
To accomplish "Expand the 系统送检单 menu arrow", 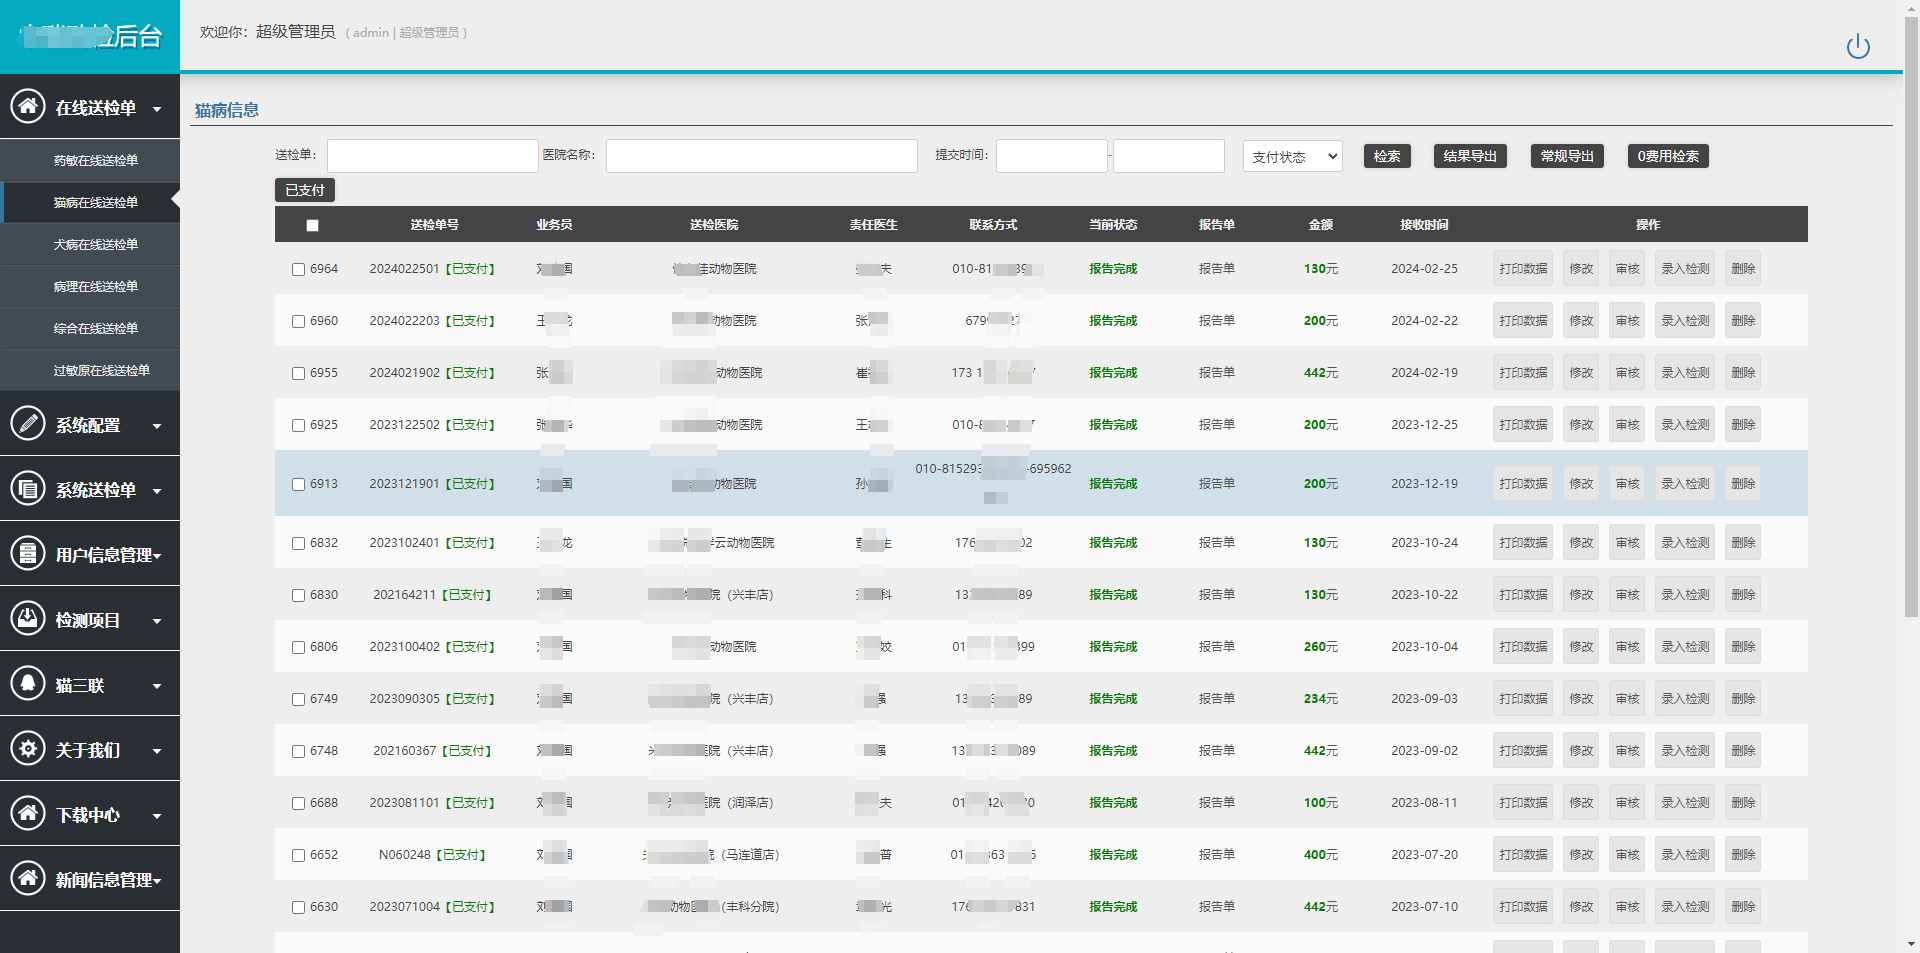I will tap(157, 491).
